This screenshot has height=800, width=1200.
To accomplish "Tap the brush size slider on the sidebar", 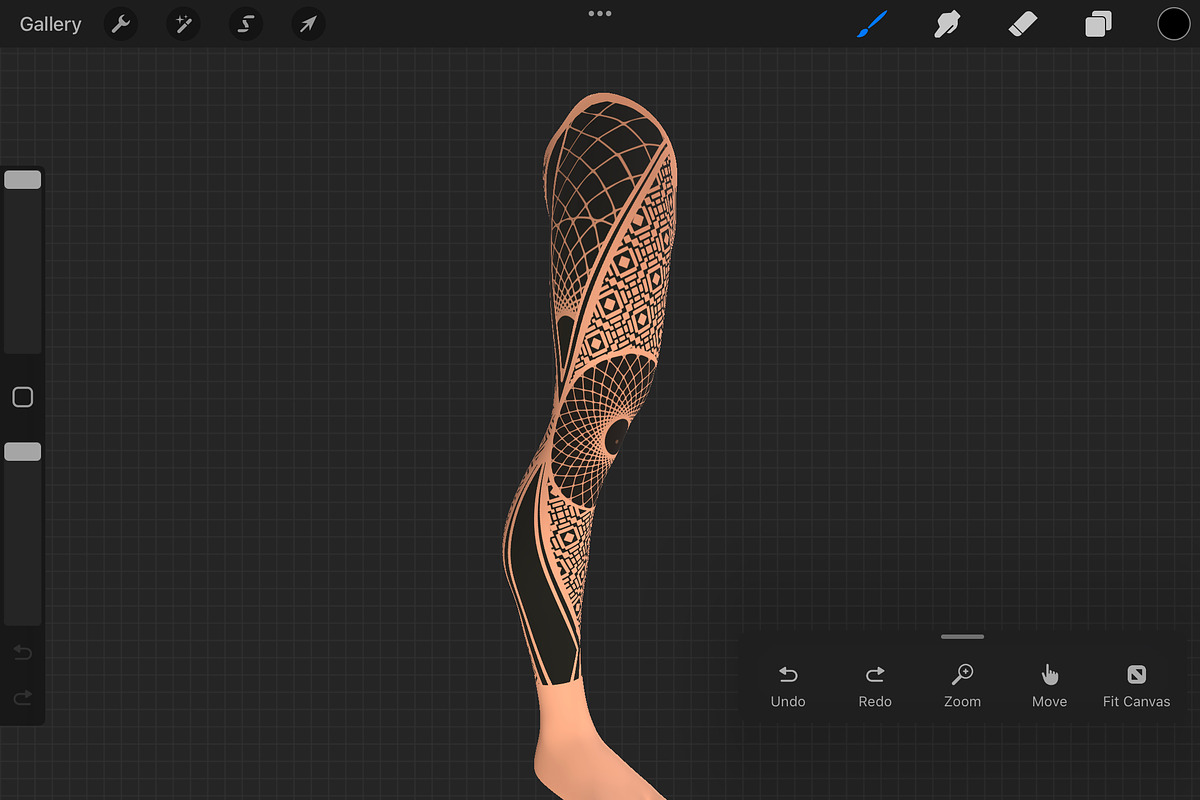I will click(x=22, y=178).
